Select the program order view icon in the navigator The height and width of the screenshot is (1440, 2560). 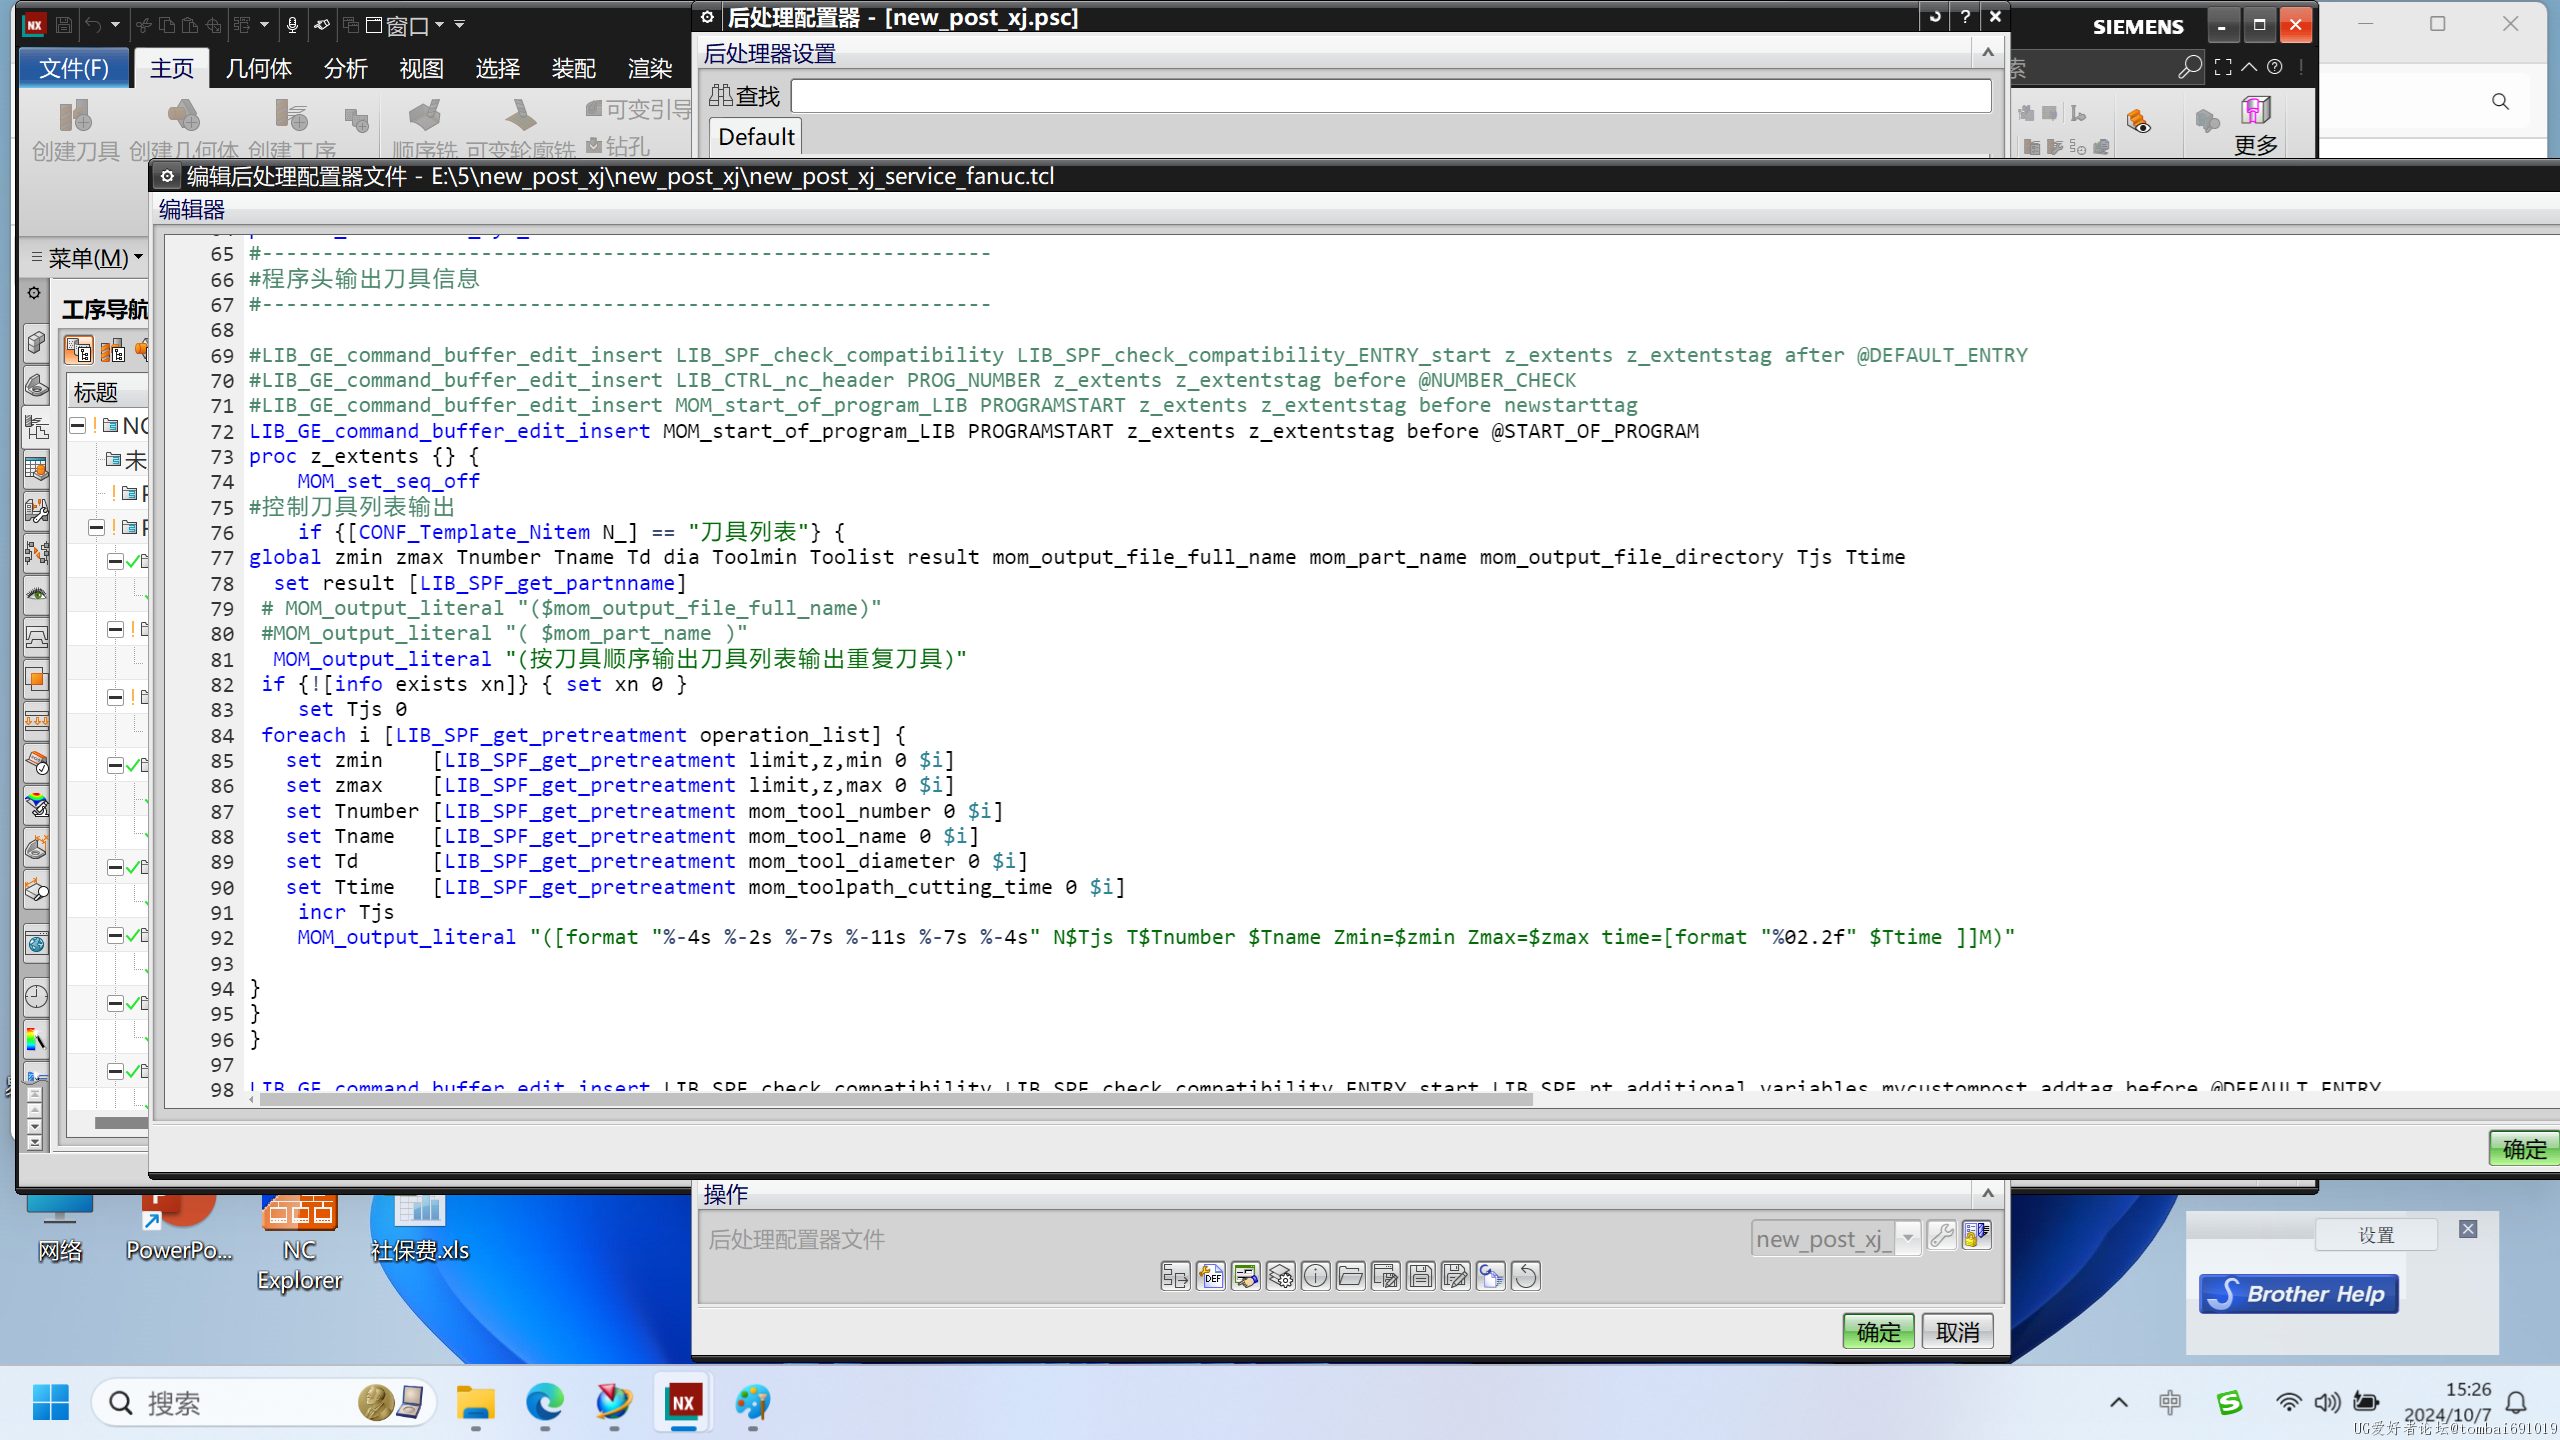coord(79,350)
